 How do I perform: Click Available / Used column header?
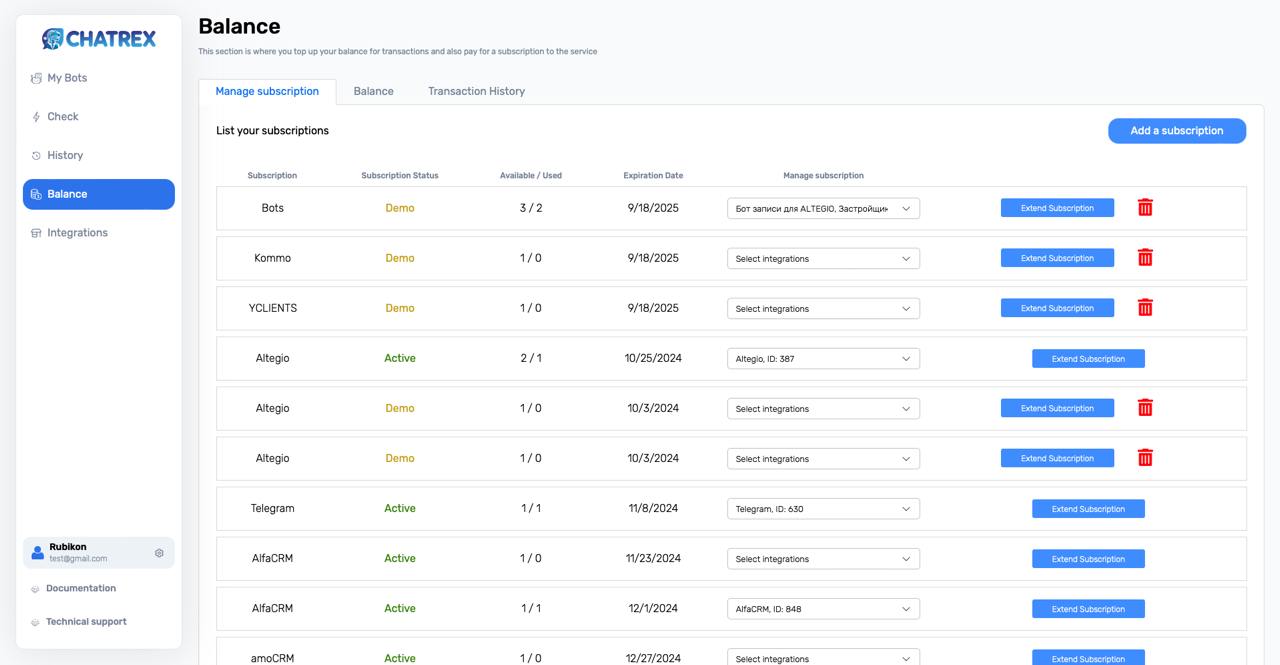[x=531, y=175]
